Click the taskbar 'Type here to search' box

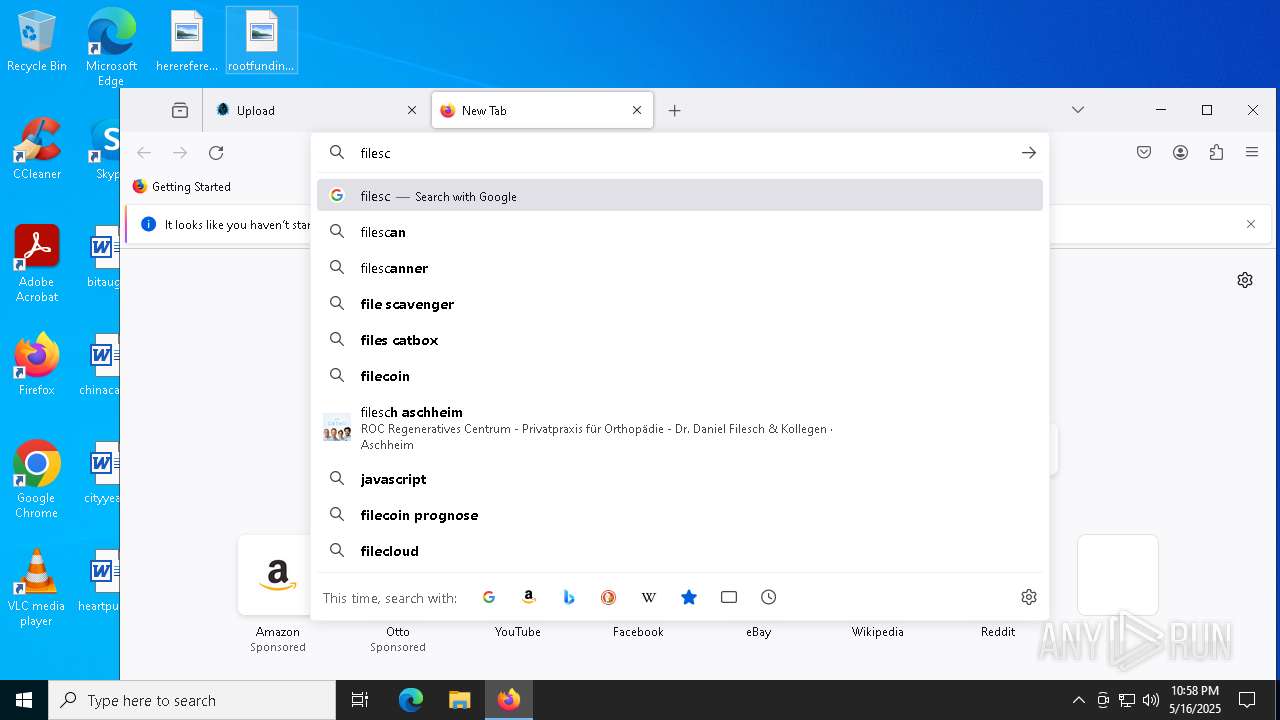192,700
